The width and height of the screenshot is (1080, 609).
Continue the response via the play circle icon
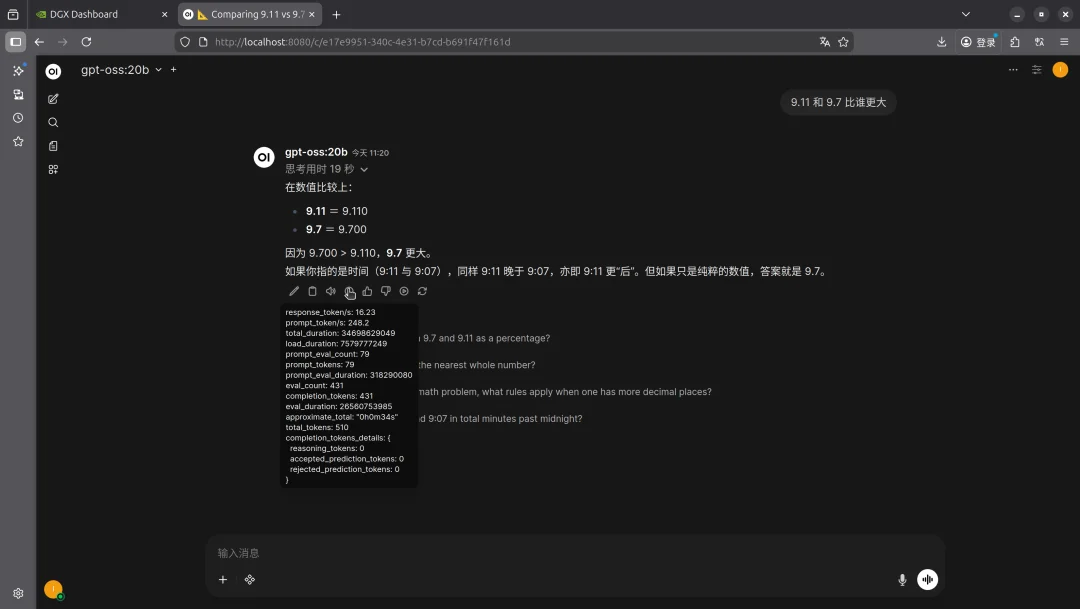coord(403,291)
